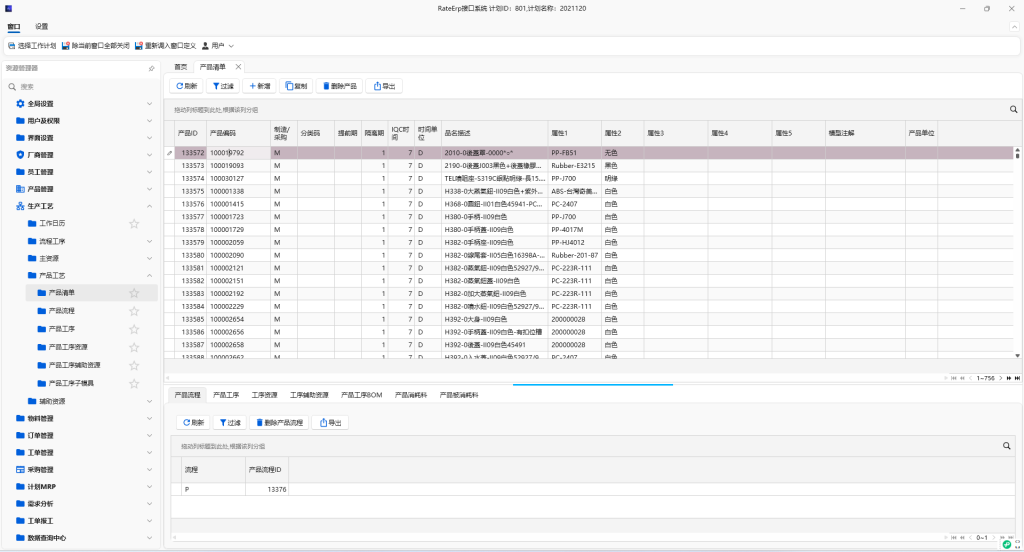Screen dimensions: 1024x552
Task: Star the 产品工序资源 tree item
Action: tap(134, 347)
